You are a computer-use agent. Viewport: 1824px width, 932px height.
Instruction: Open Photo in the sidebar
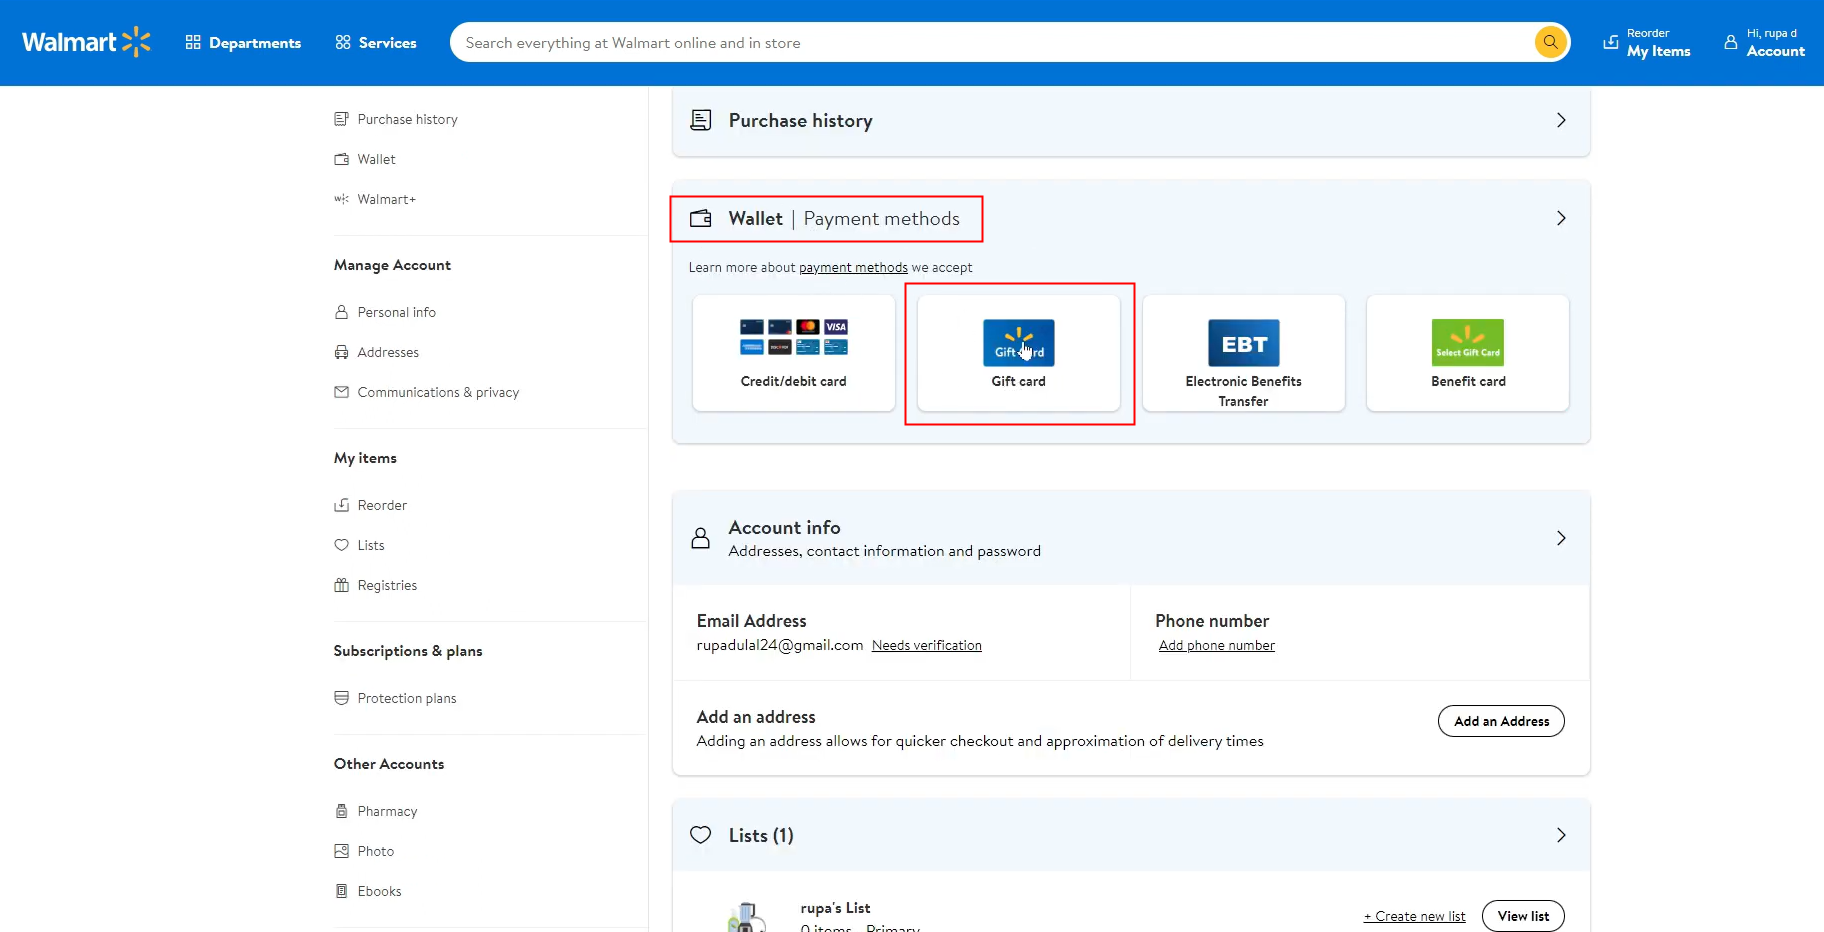coord(375,851)
